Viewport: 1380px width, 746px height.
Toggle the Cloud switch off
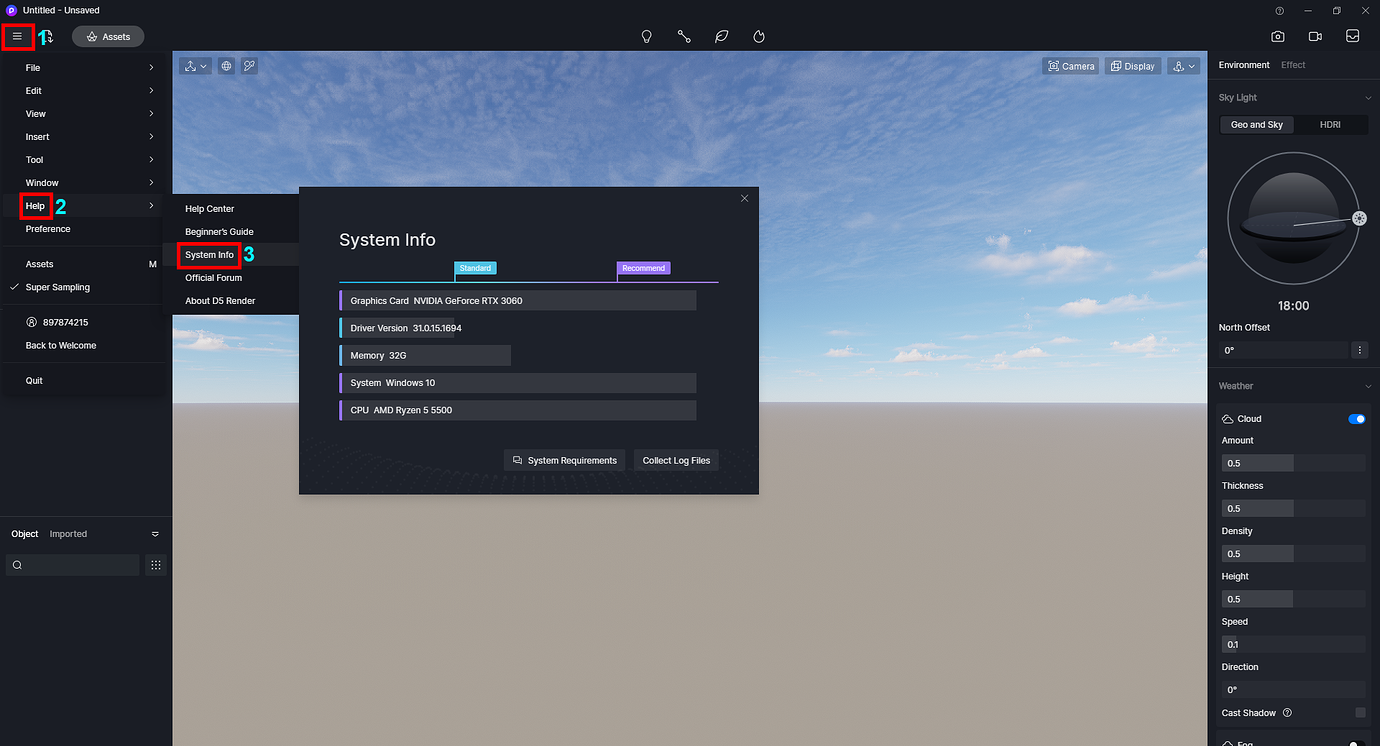(x=1356, y=418)
